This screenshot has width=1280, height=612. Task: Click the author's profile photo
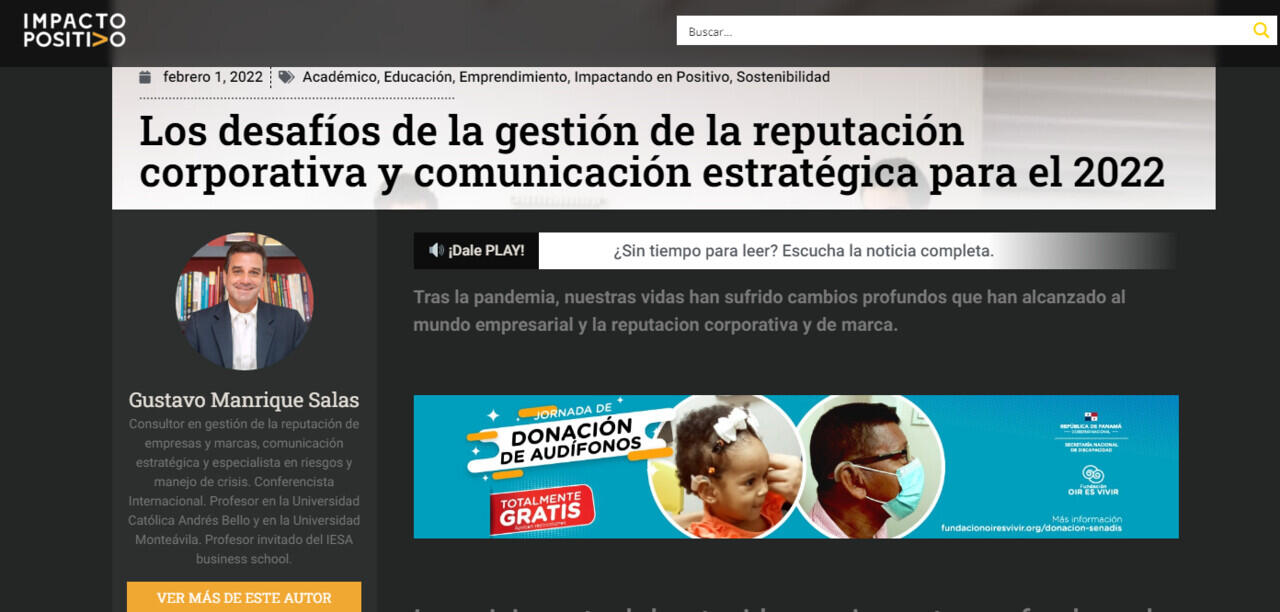pyautogui.click(x=244, y=301)
